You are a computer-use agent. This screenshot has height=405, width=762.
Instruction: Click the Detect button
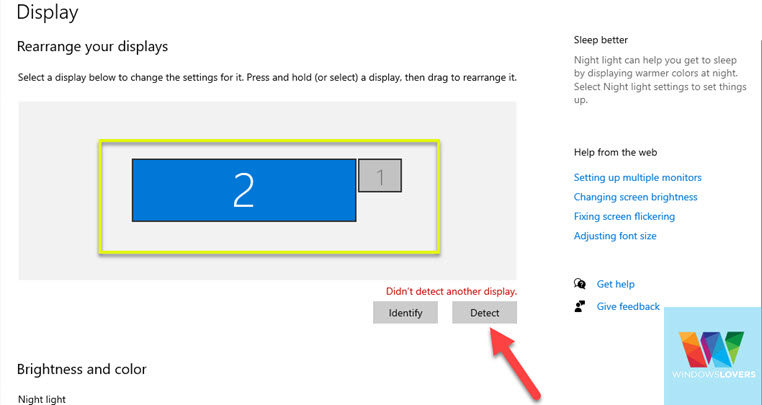click(485, 313)
